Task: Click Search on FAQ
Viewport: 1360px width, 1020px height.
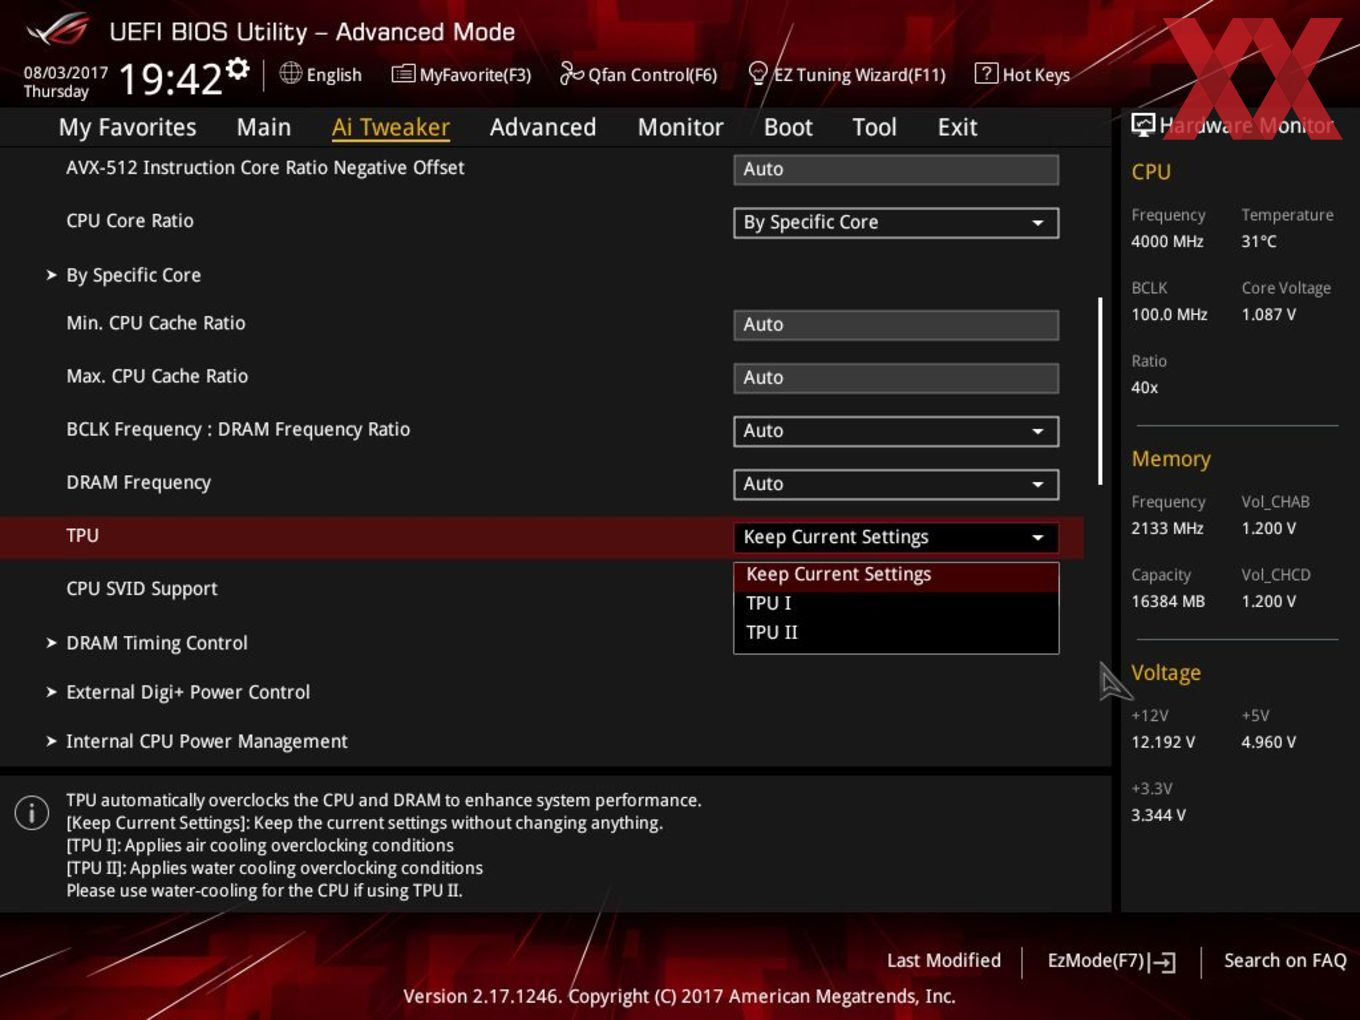Action: [x=1285, y=961]
